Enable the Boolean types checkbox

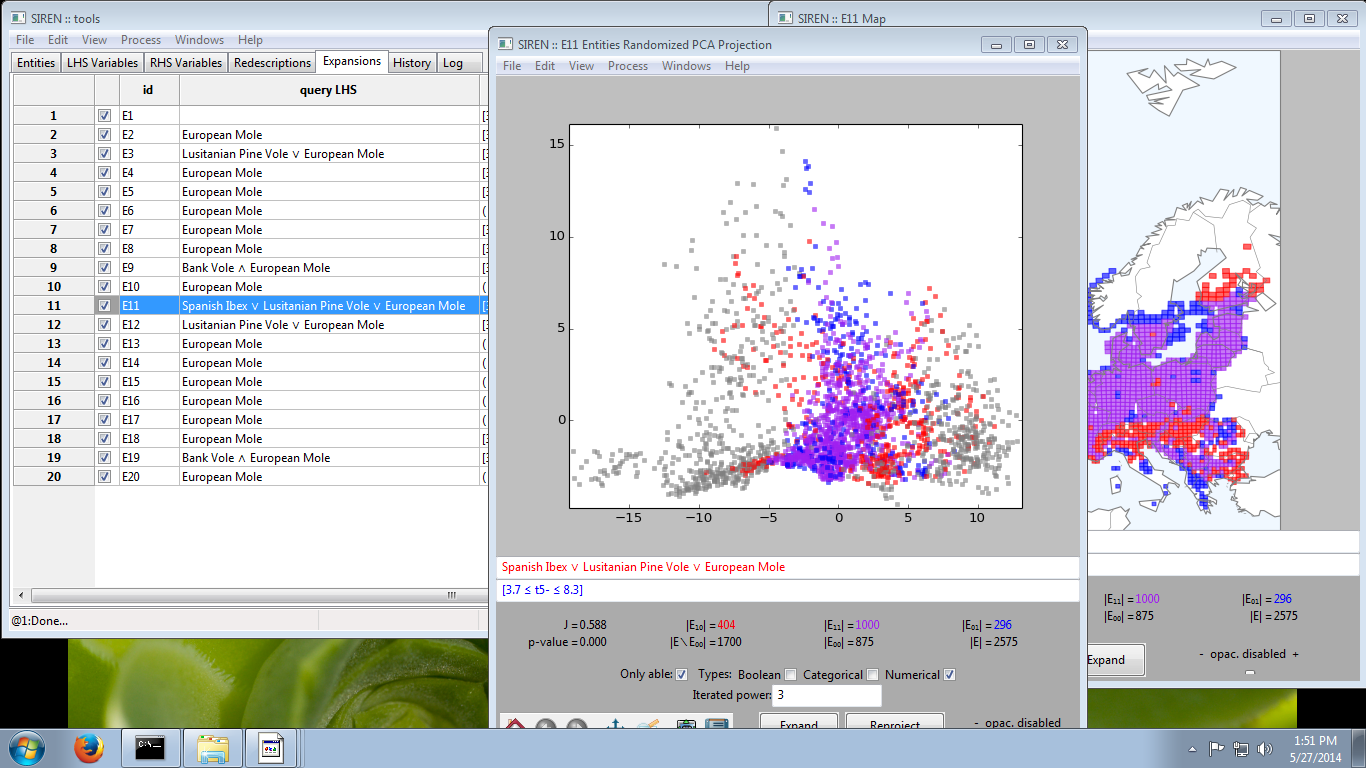pos(791,674)
